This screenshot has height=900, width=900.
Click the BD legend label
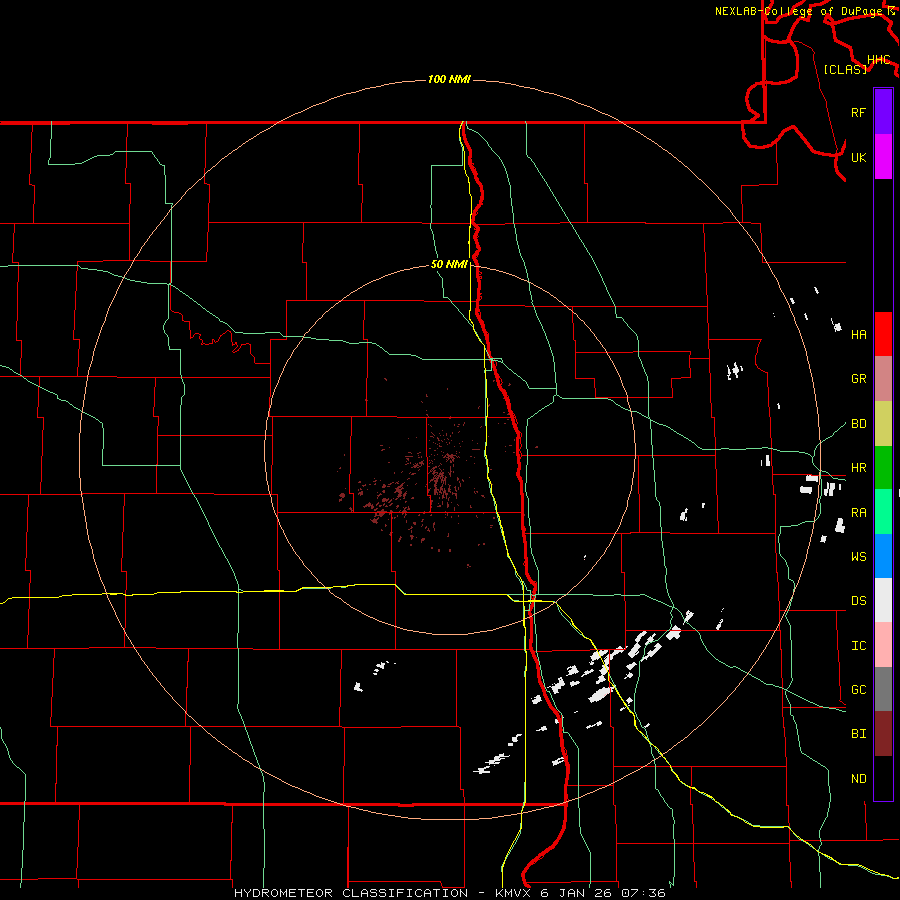[x=858, y=424]
